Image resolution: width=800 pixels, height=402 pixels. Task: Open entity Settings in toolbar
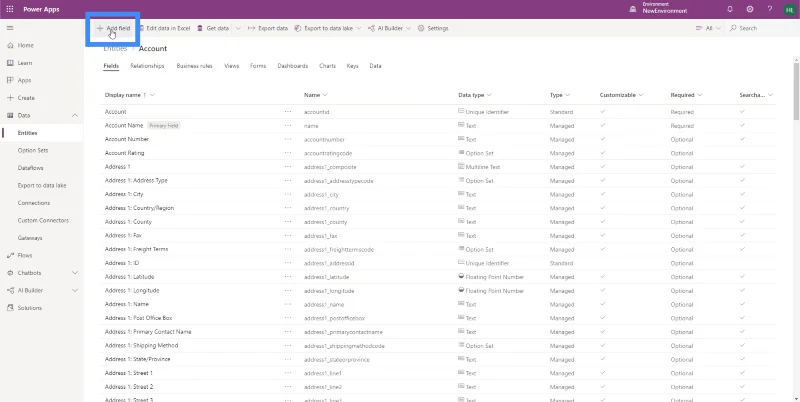point(433,28)
